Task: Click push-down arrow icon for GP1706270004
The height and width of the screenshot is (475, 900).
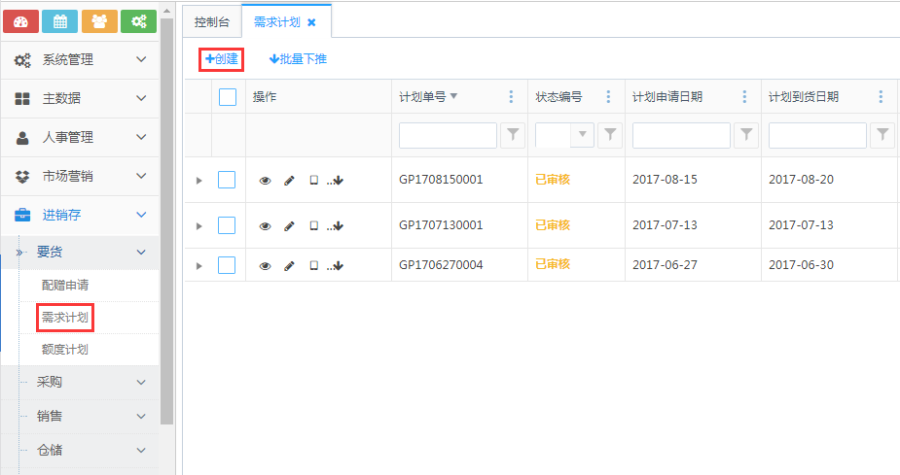Action: pos(338,266)
